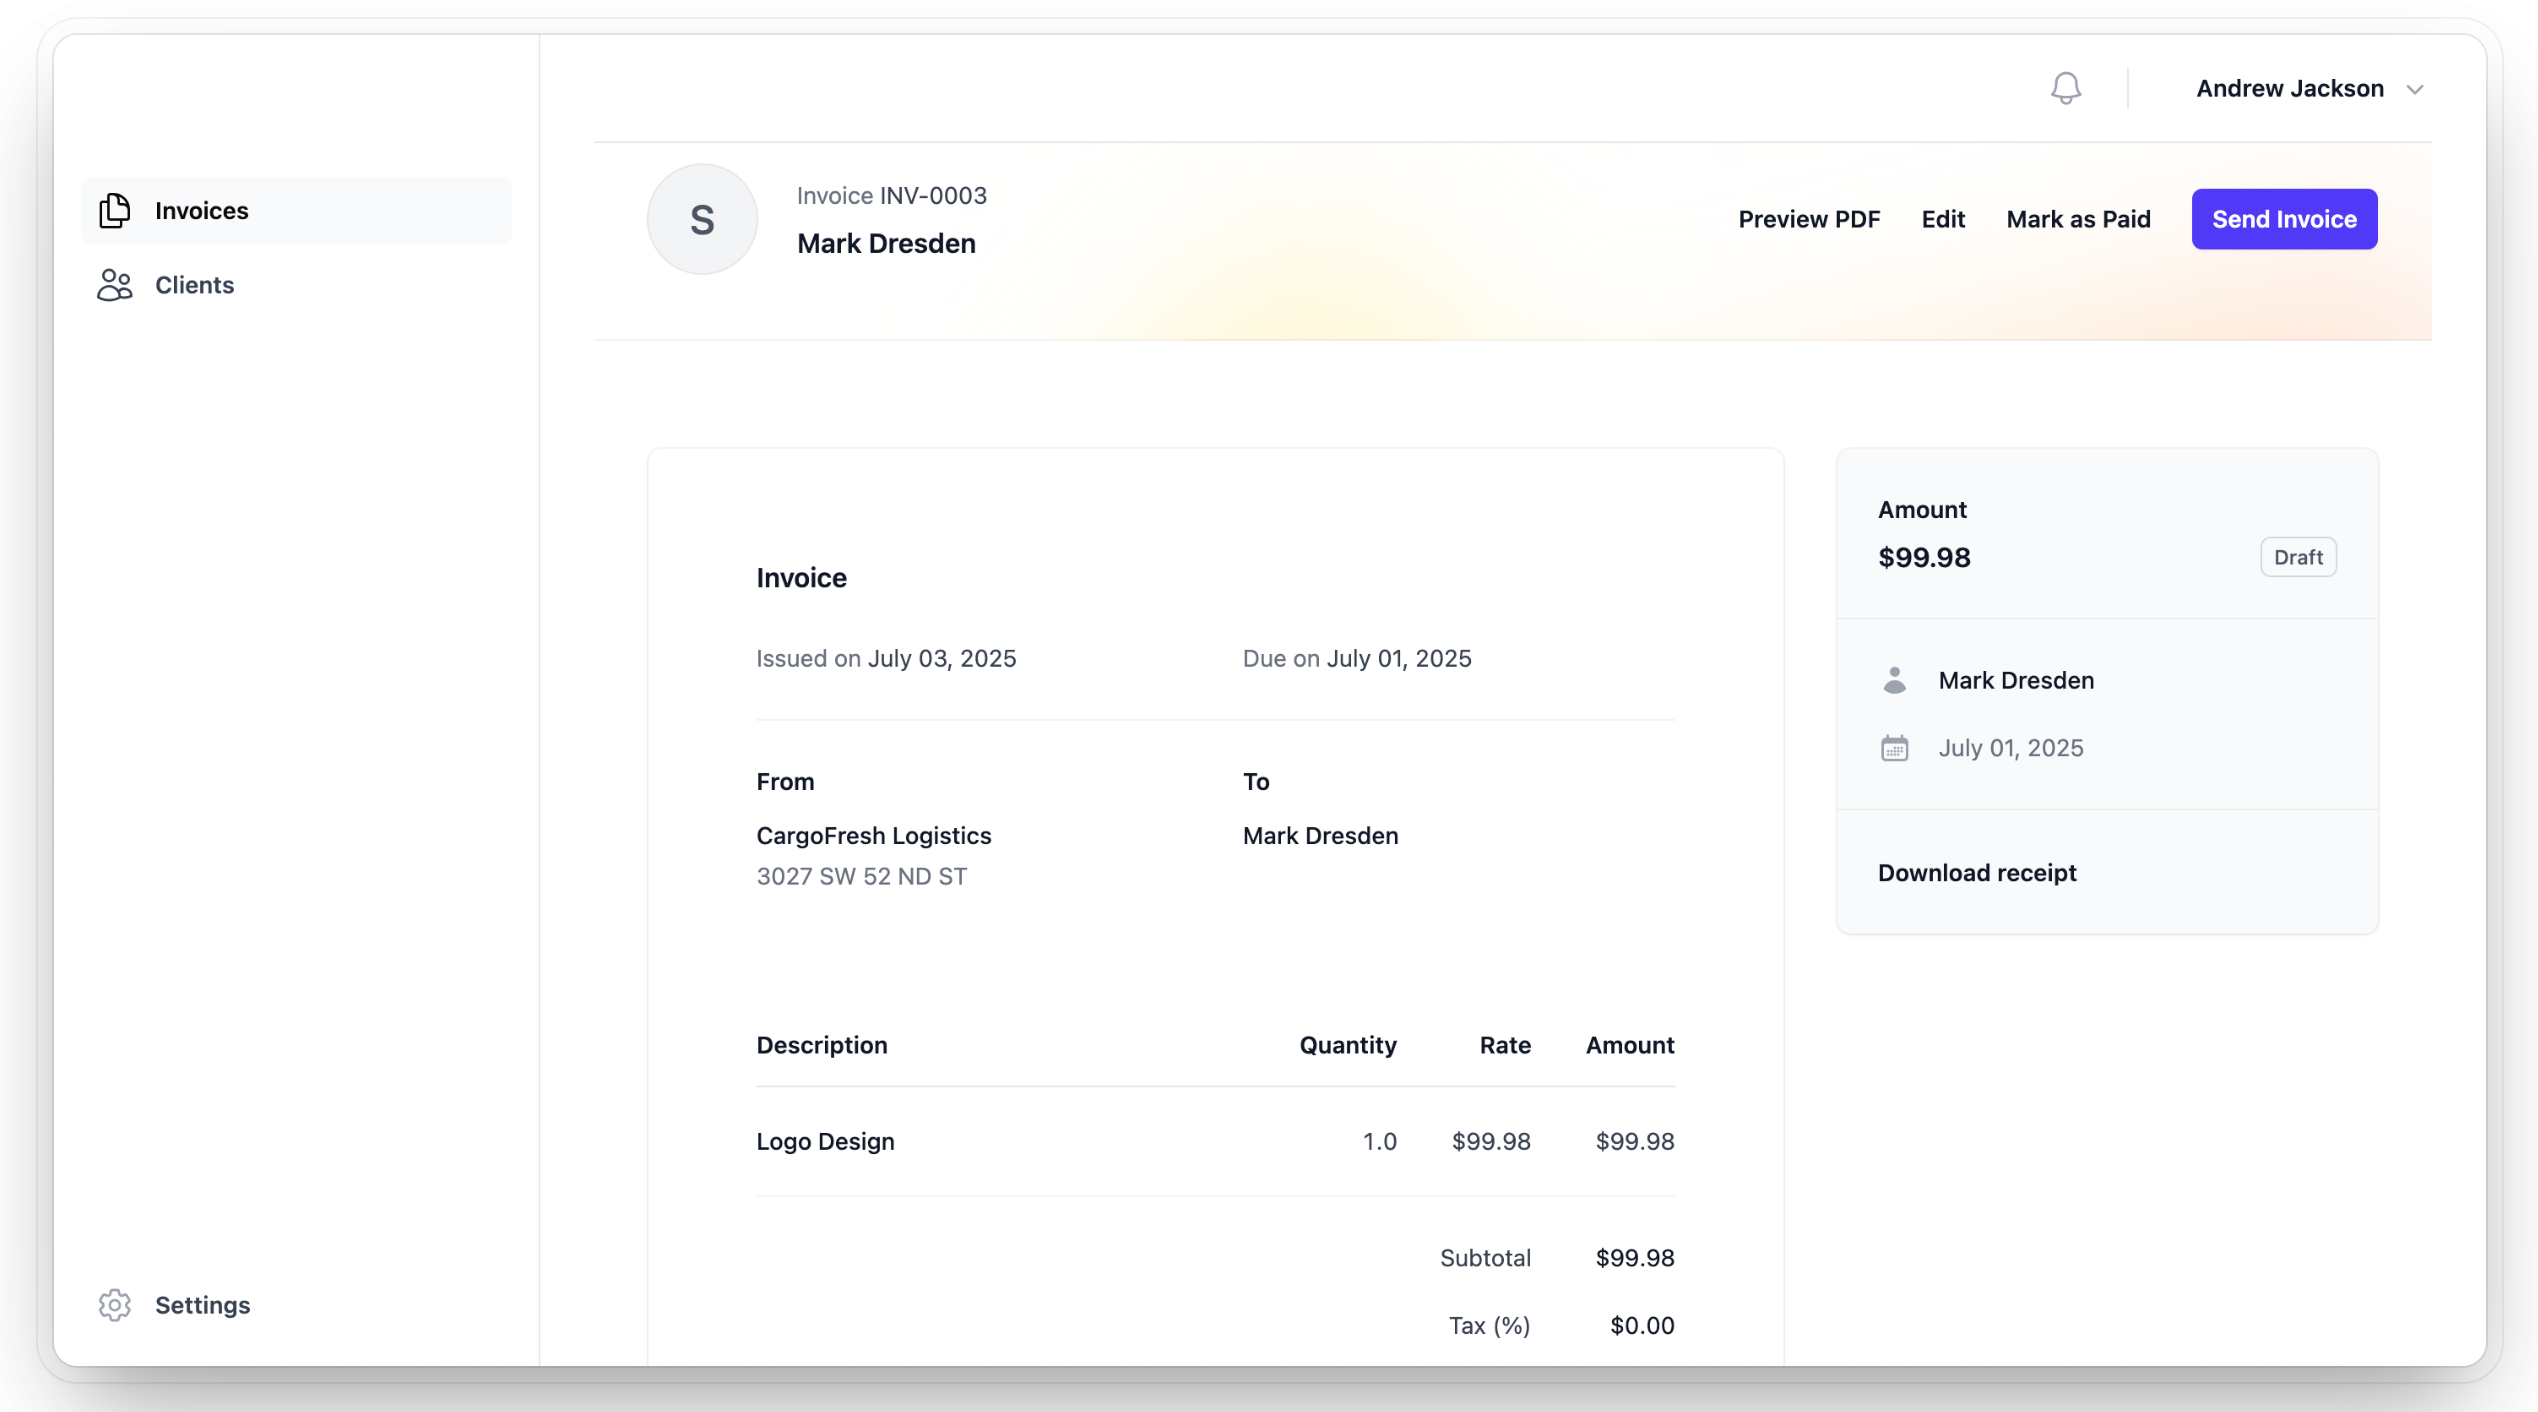Click Download receipt link
2538x1412 pixels.
coord(1976,873)
